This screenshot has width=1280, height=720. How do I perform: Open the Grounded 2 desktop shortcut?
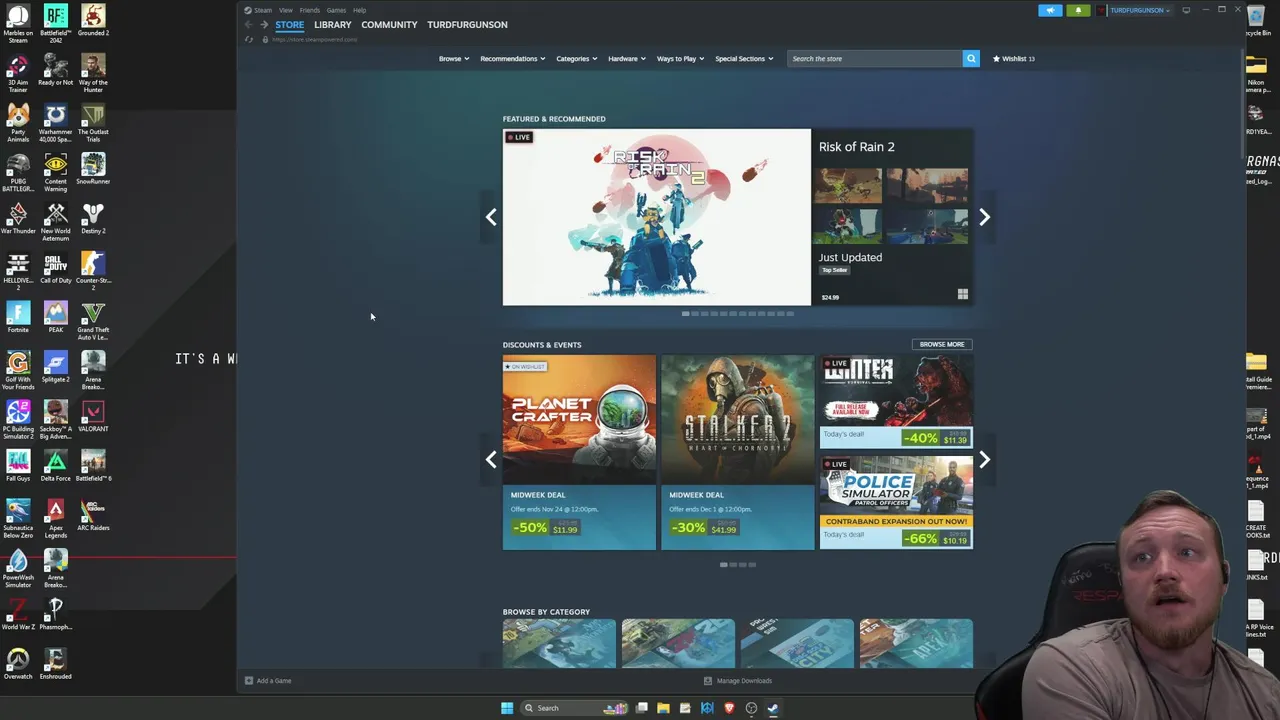click(x=93, y=21)
